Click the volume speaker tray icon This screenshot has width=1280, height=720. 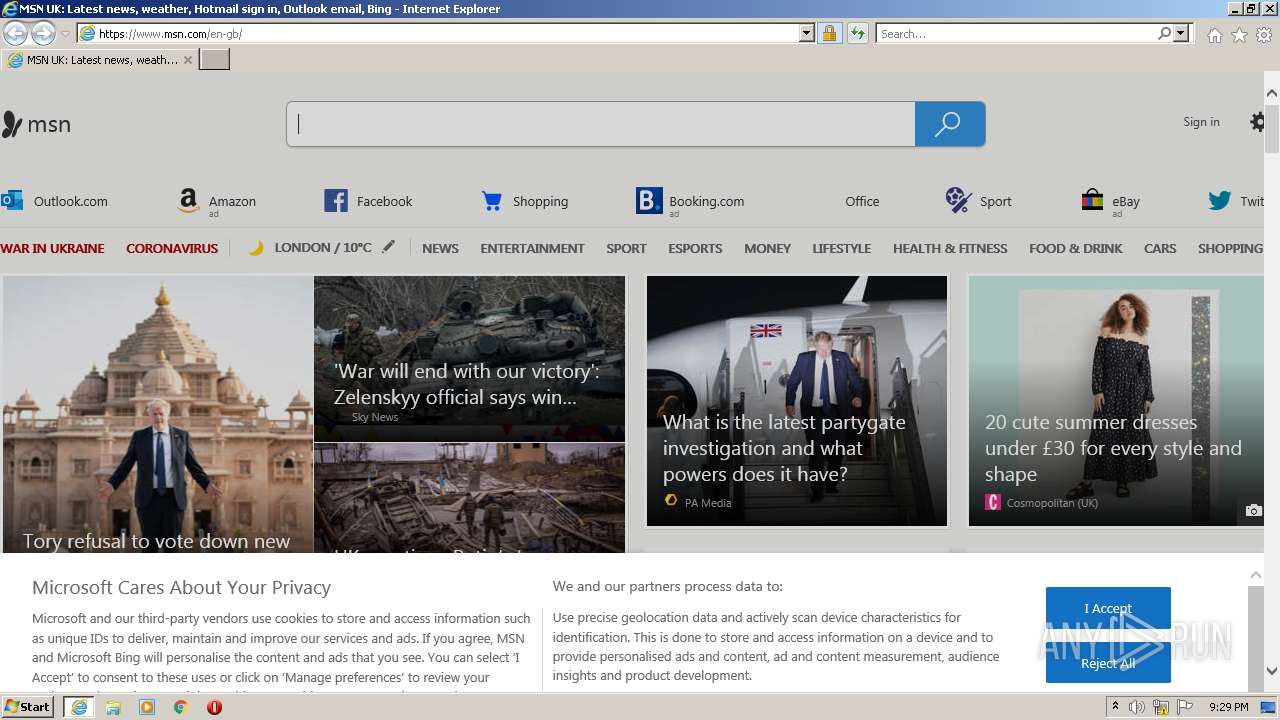[x=1137, y=707]
